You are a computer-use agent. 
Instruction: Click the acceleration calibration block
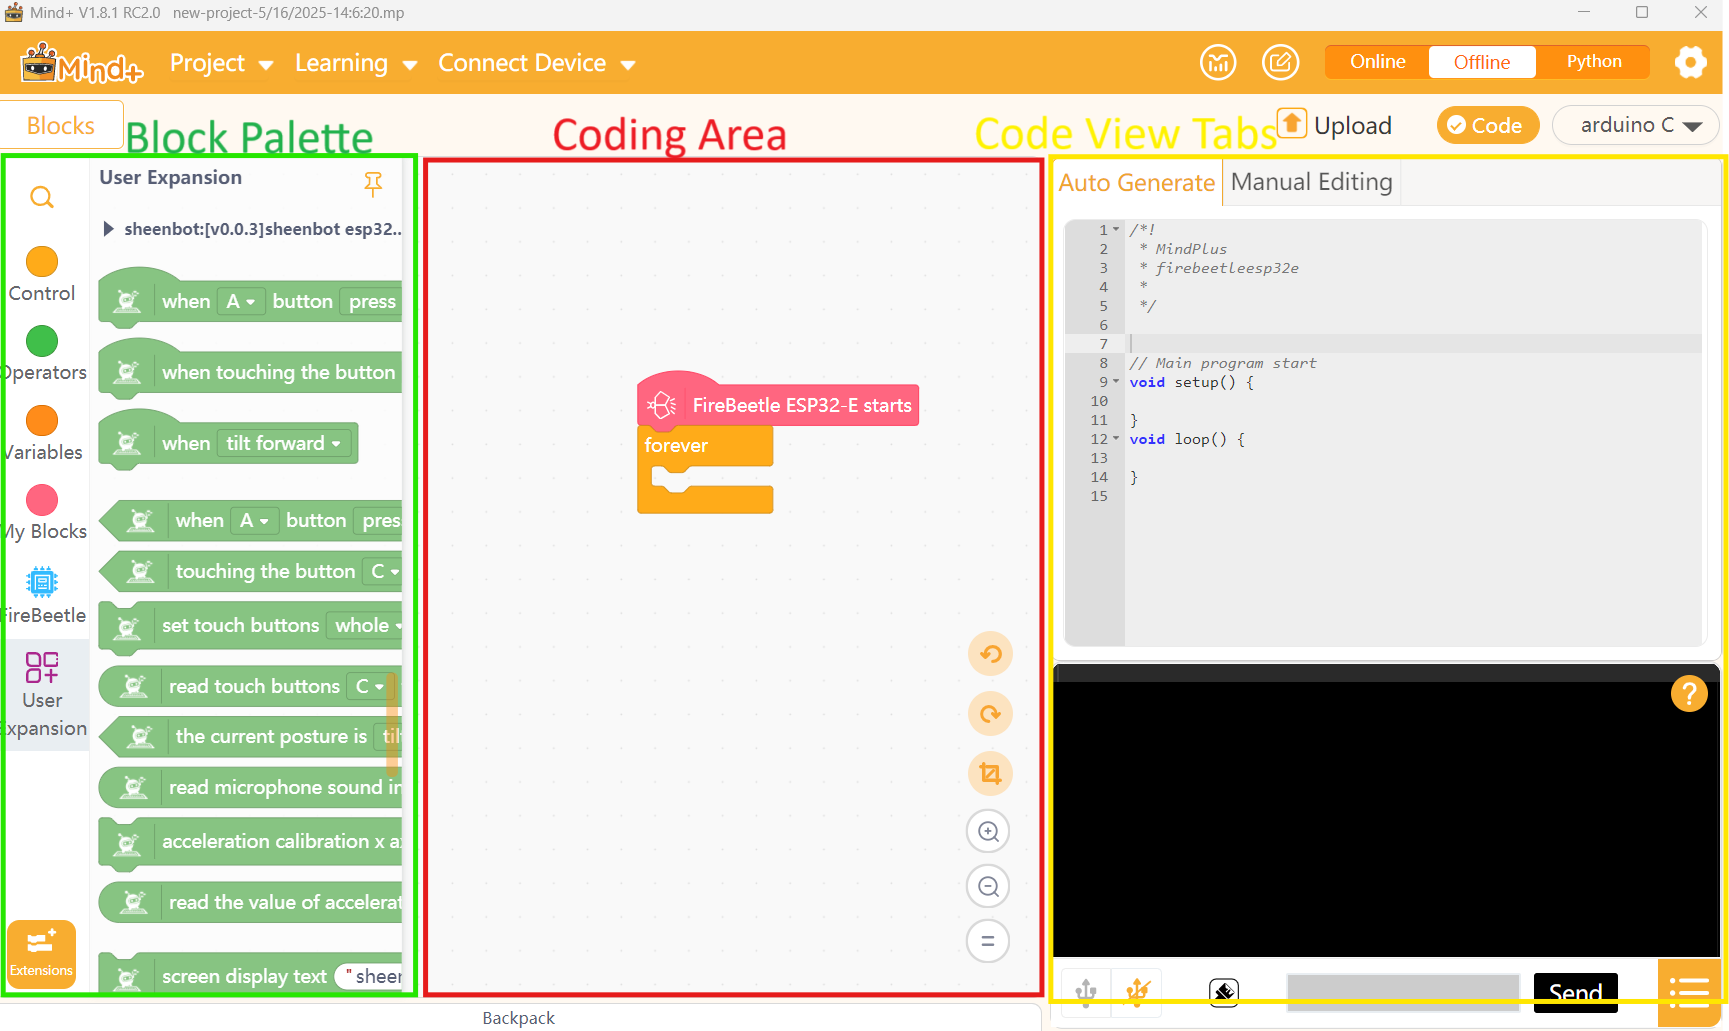(251, 841)
